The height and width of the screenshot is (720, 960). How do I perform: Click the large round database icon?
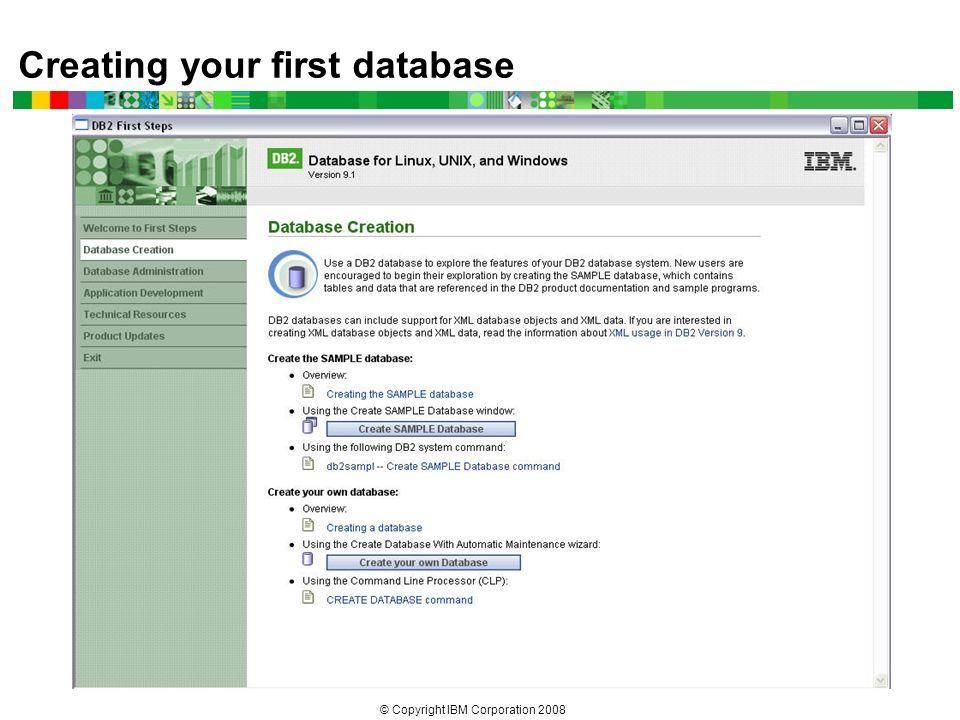tap(293, 274)
